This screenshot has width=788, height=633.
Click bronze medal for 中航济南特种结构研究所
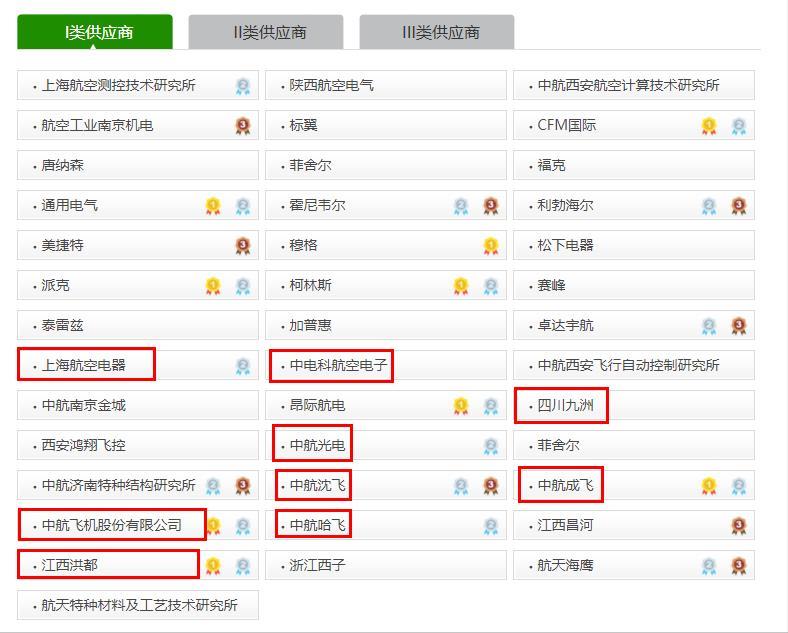point(243,486)
